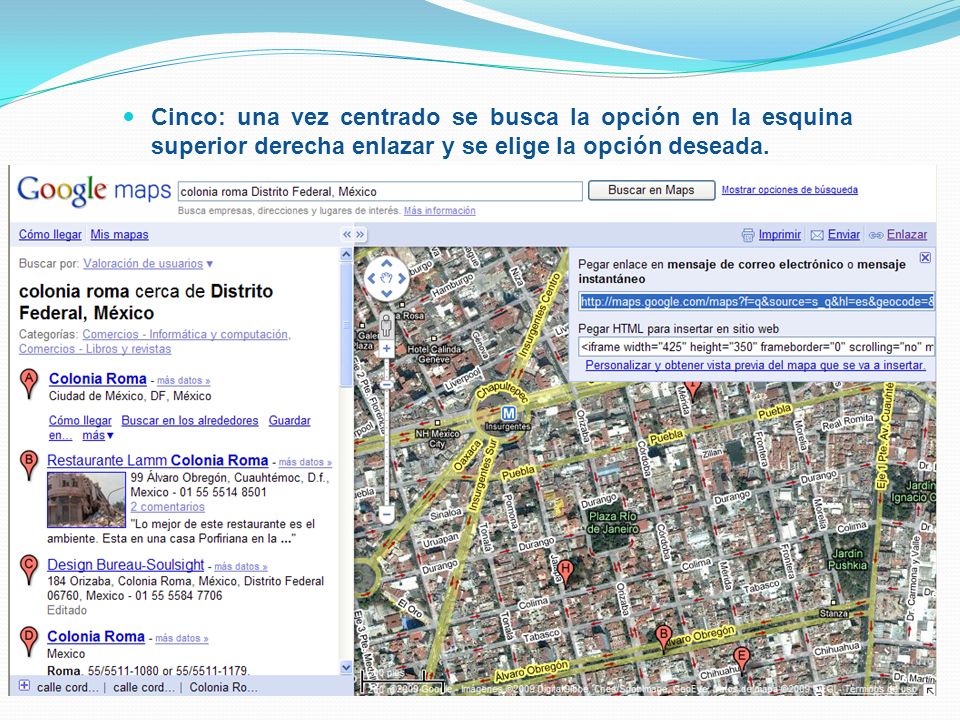Pan the map down with the arrow control
The height and width of the screenshot is (720, 960).
(386, 293)
